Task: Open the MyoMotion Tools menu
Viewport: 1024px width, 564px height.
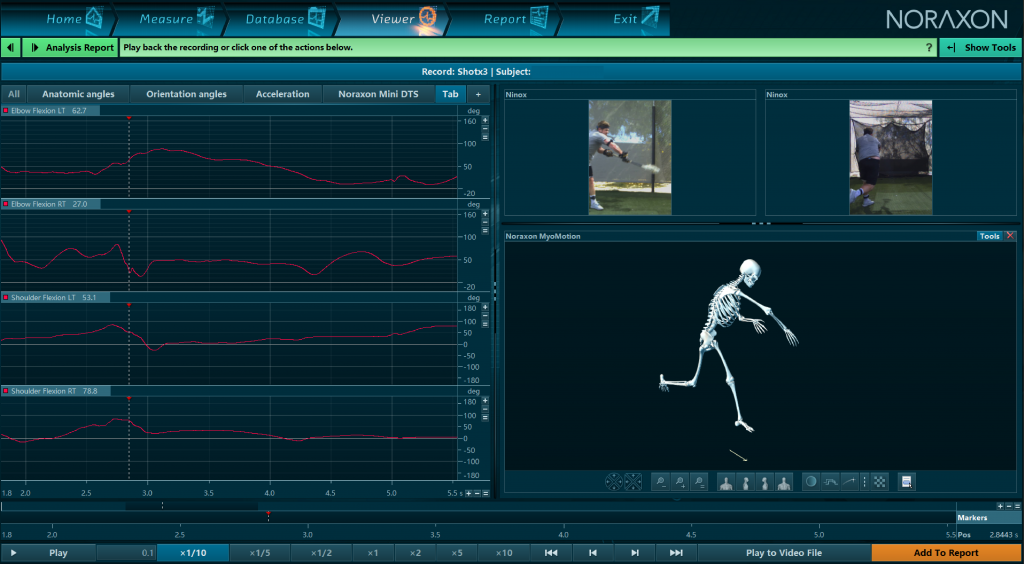Action: click(989, 236)
